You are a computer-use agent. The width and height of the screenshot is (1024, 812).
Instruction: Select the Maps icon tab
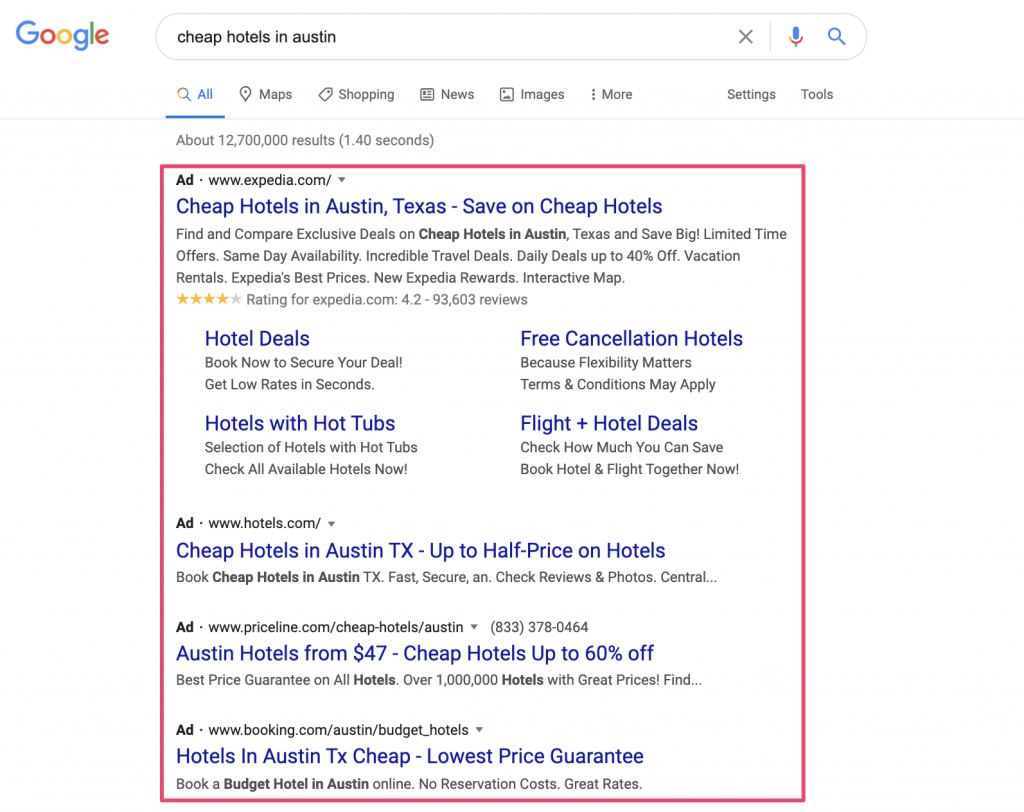pos(247,93)
